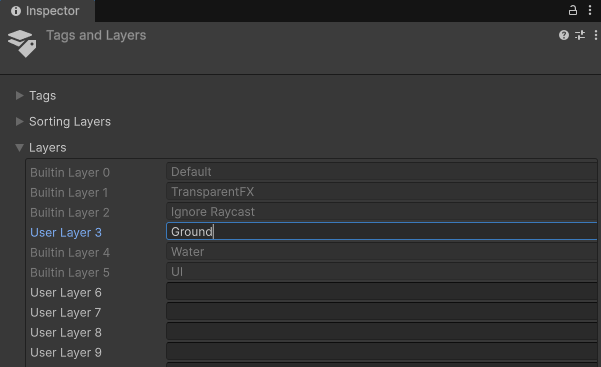Click the empty User Layer 8 field
Viewport: 601px width, 367px height.
click(382, 331)
